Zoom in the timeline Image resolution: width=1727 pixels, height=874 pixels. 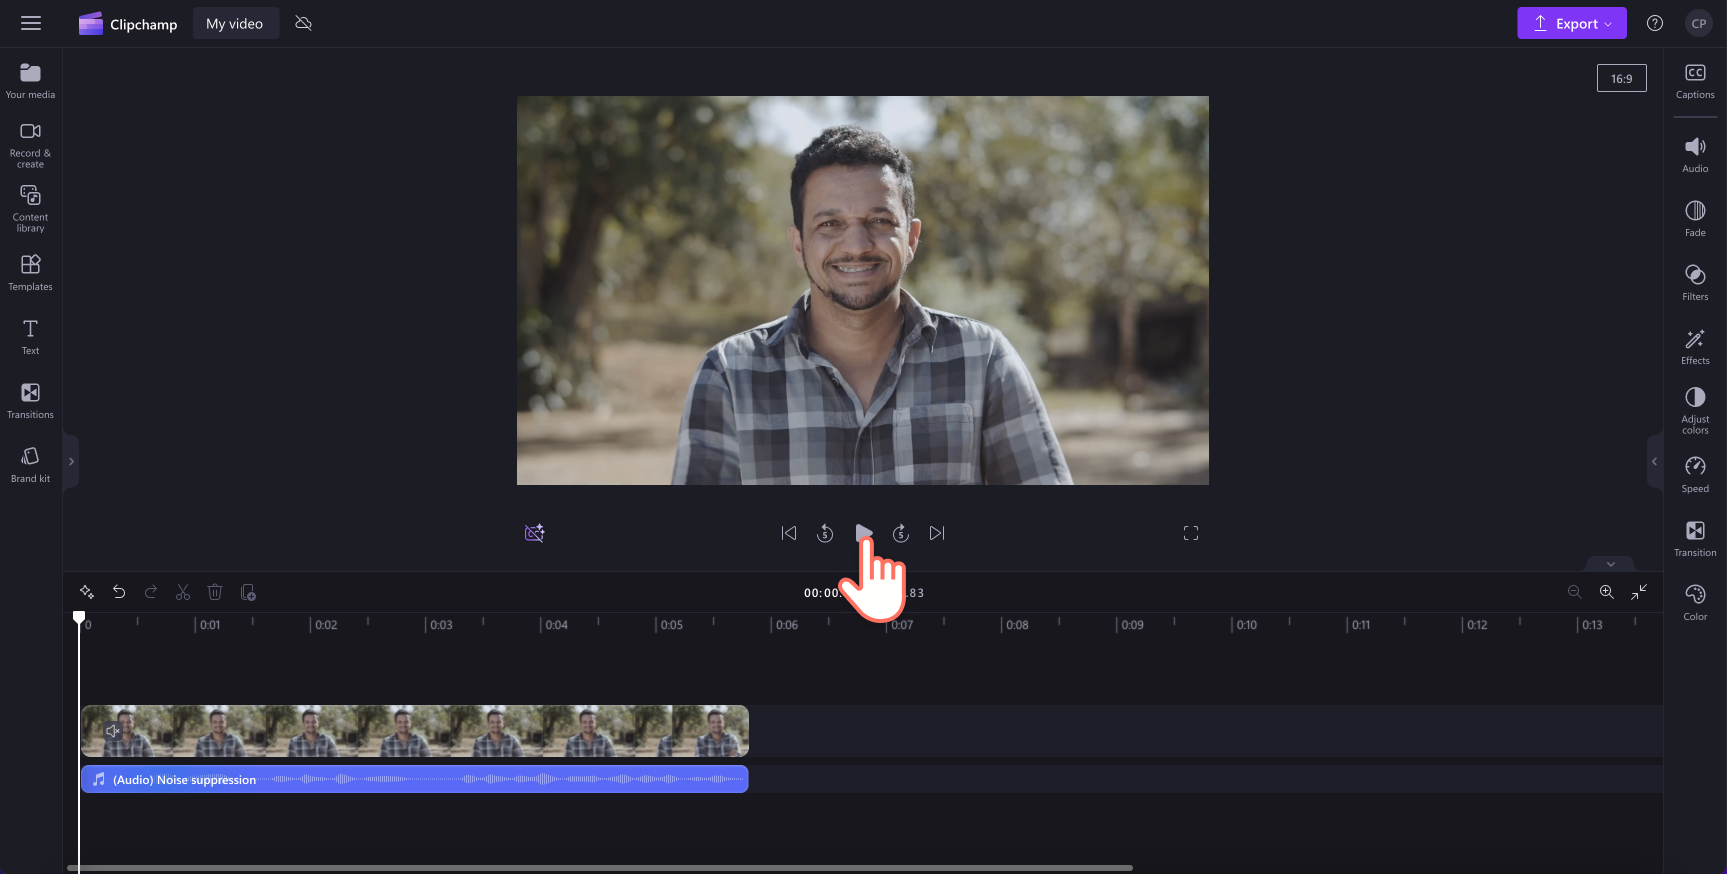tap(1607, 592)
